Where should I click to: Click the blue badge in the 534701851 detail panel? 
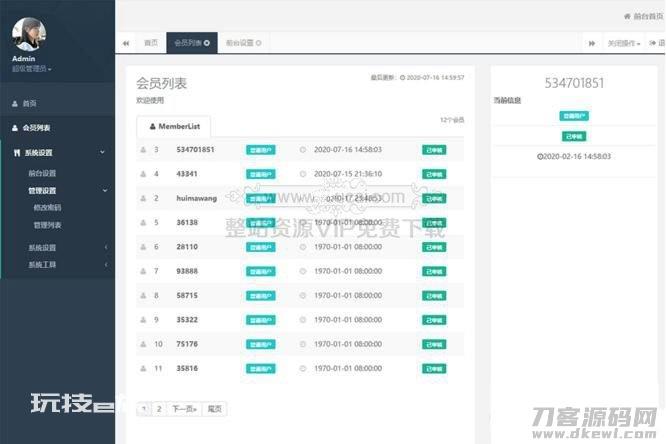(574, 116)
